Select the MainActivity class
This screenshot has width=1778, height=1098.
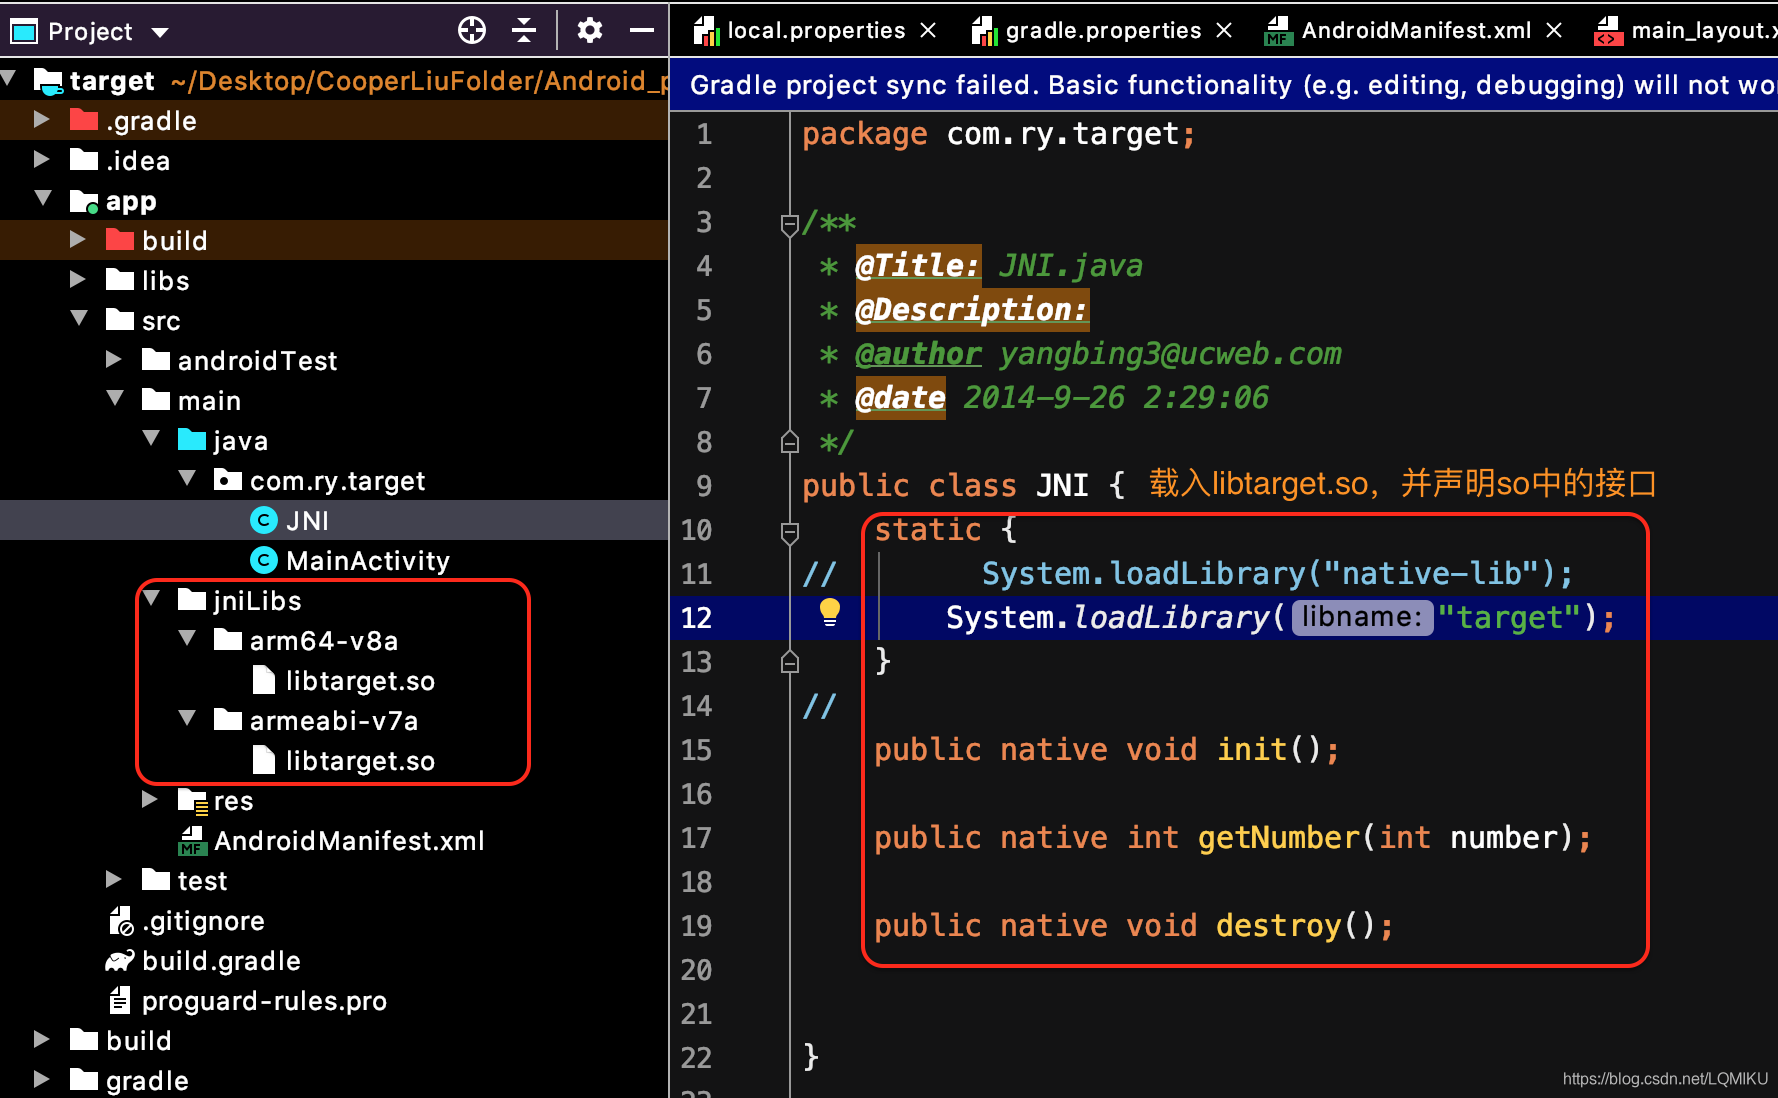(x=334, y=560)
